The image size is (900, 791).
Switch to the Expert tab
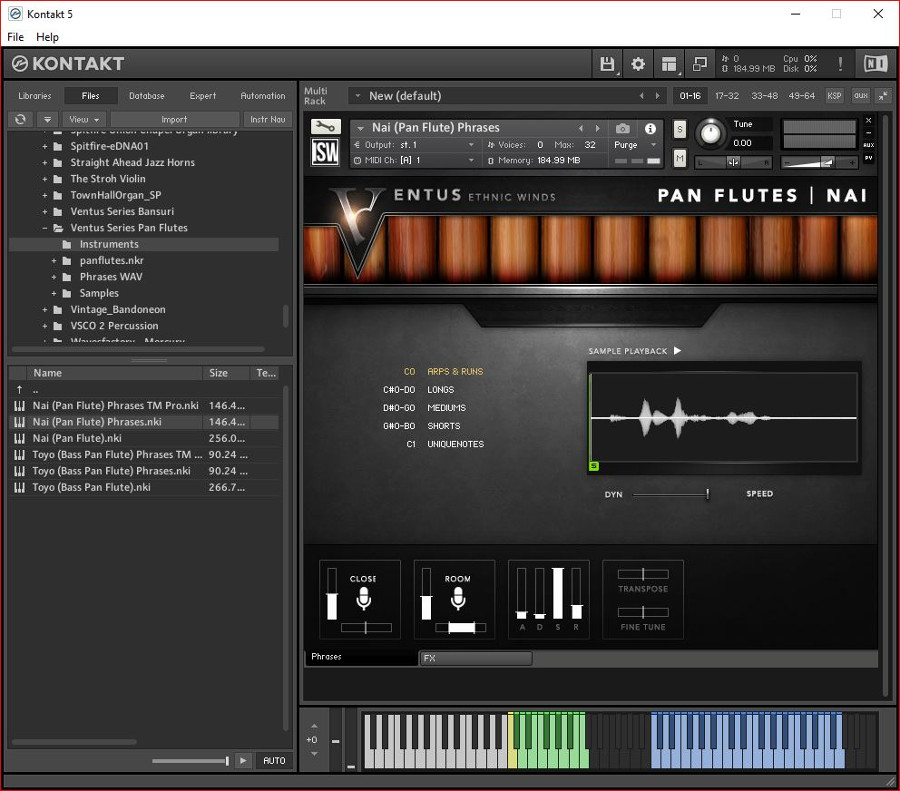tap(203, 96)
